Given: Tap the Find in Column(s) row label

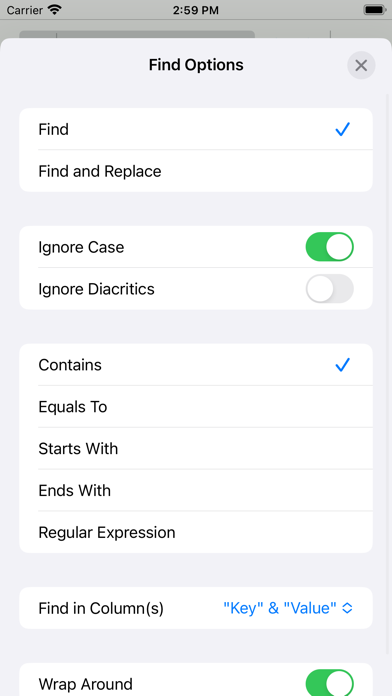Looking at the screenshot, I should coord(101,608).
